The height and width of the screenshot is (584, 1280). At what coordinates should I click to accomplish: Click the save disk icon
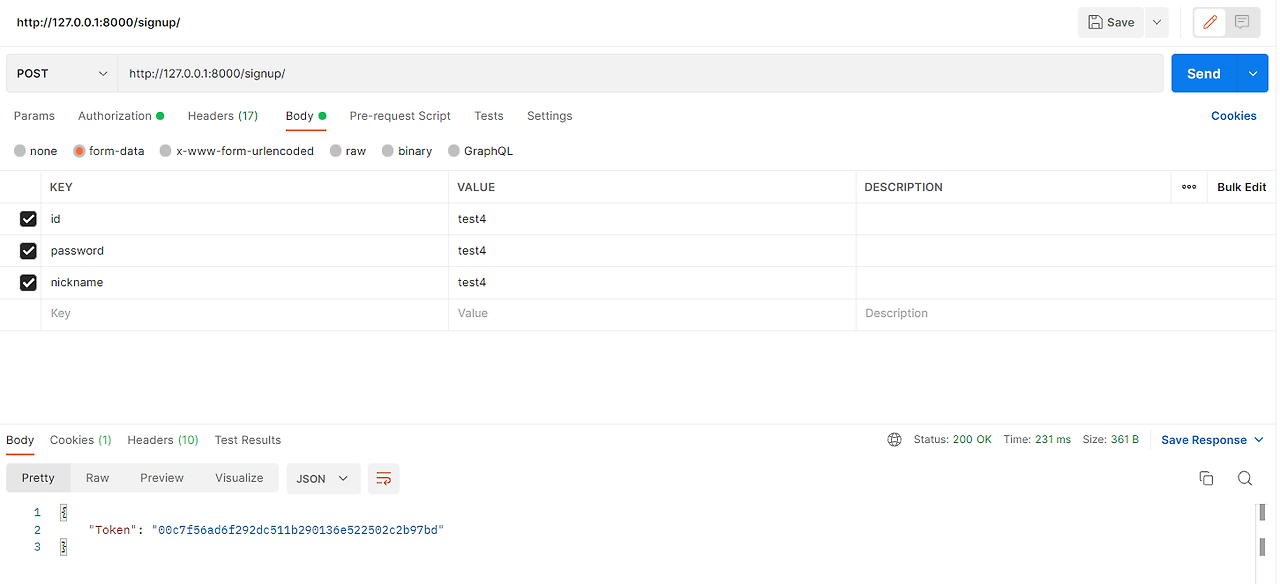pos(1095,22)
